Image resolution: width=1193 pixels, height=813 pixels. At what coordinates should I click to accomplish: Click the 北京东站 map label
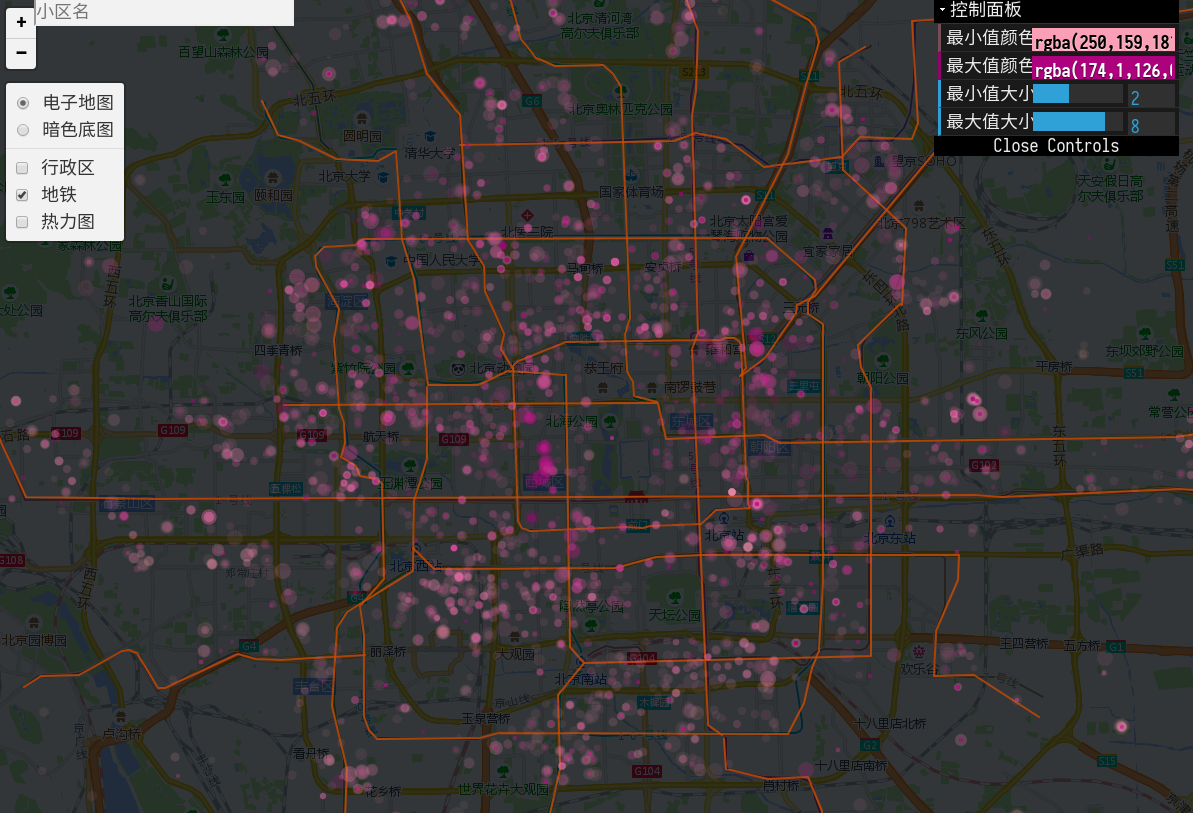[x=889, y=539]
